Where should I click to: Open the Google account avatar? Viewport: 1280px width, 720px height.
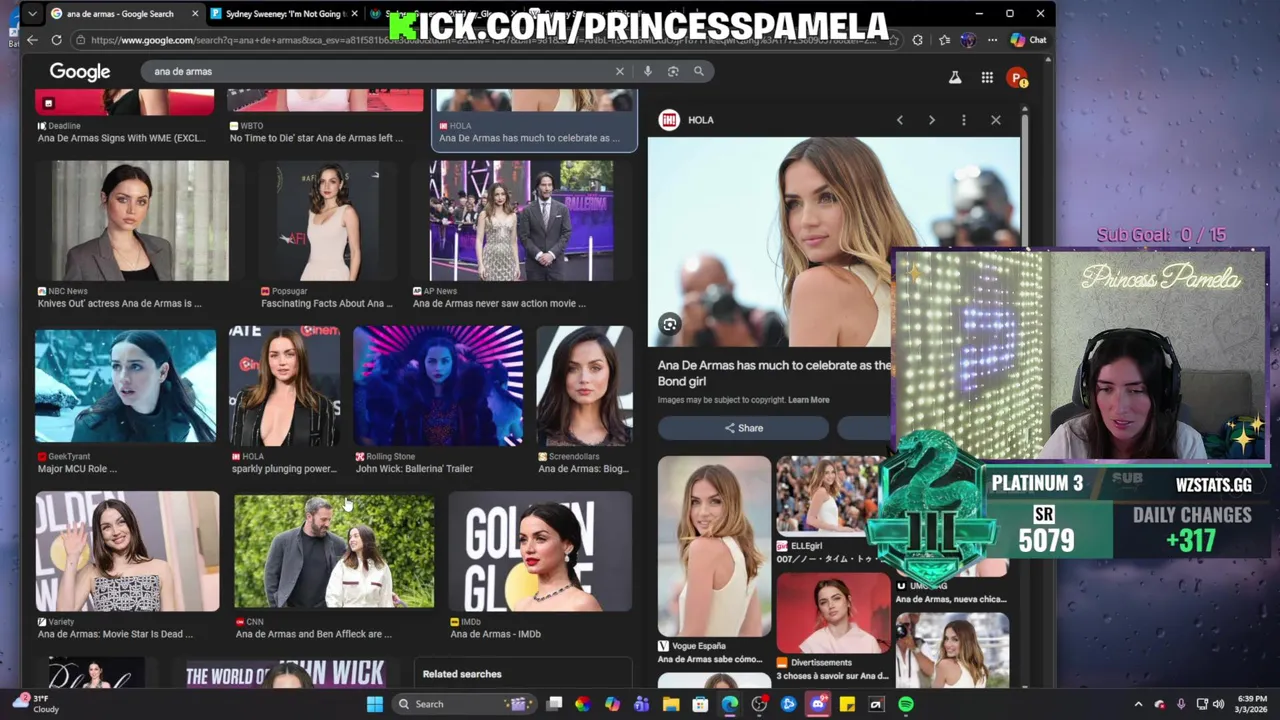click(x=1017, y=77)
